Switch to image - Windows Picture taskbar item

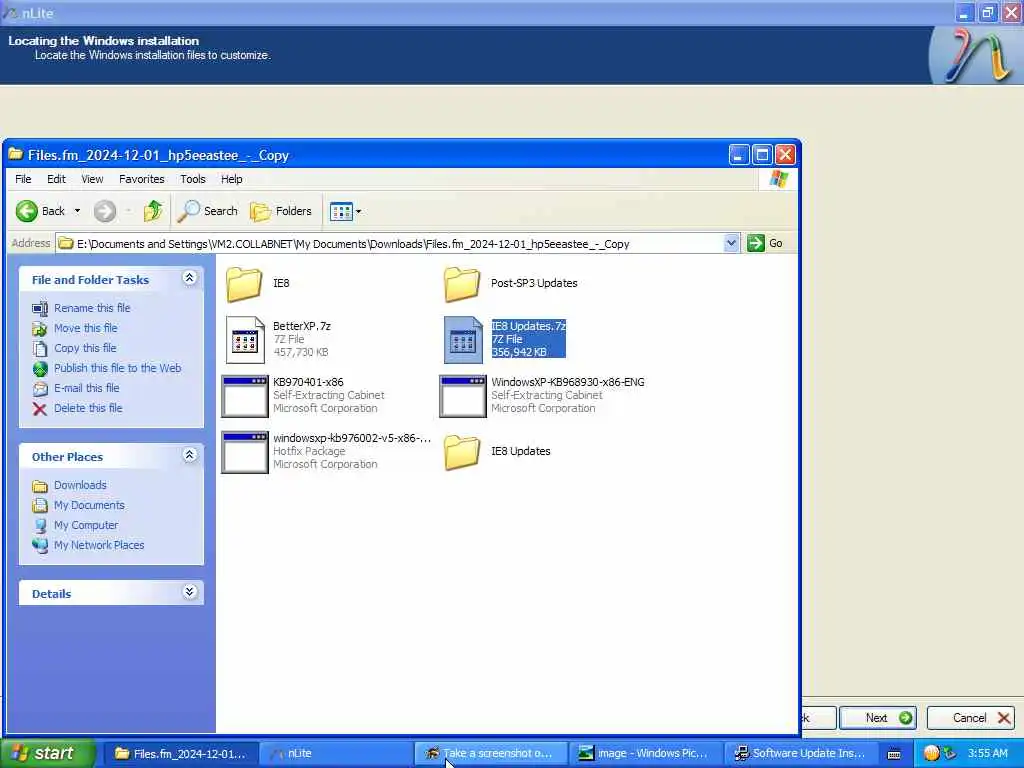[645, 753]
